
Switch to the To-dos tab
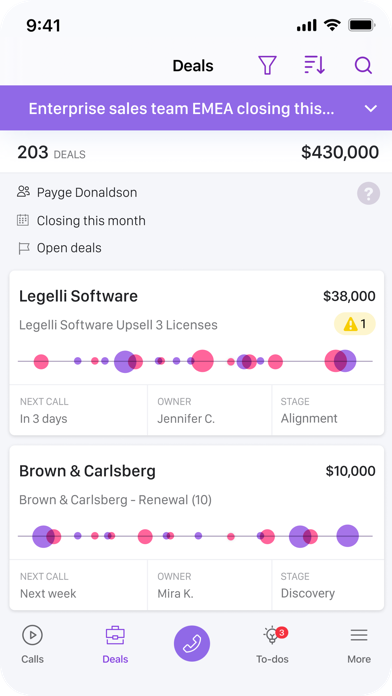click(x=272, y=645)
